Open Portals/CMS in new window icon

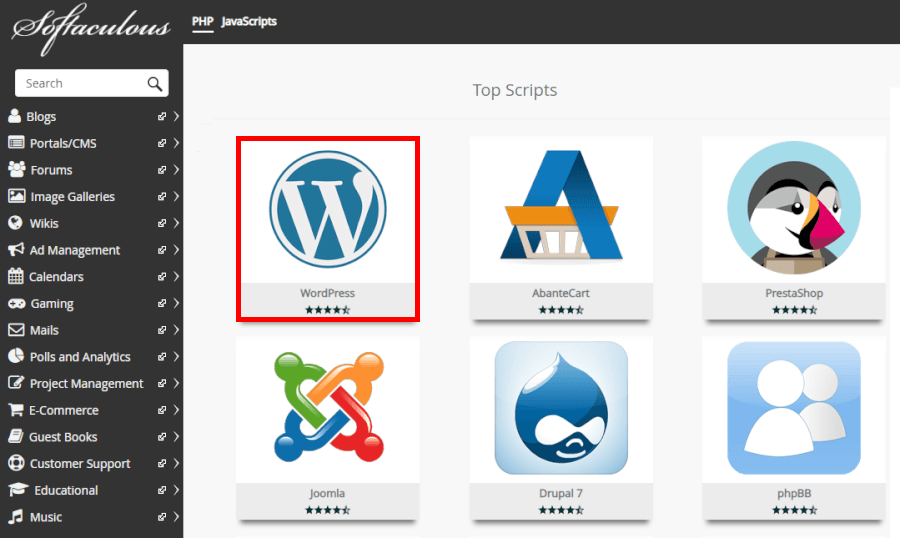(162, 143)
